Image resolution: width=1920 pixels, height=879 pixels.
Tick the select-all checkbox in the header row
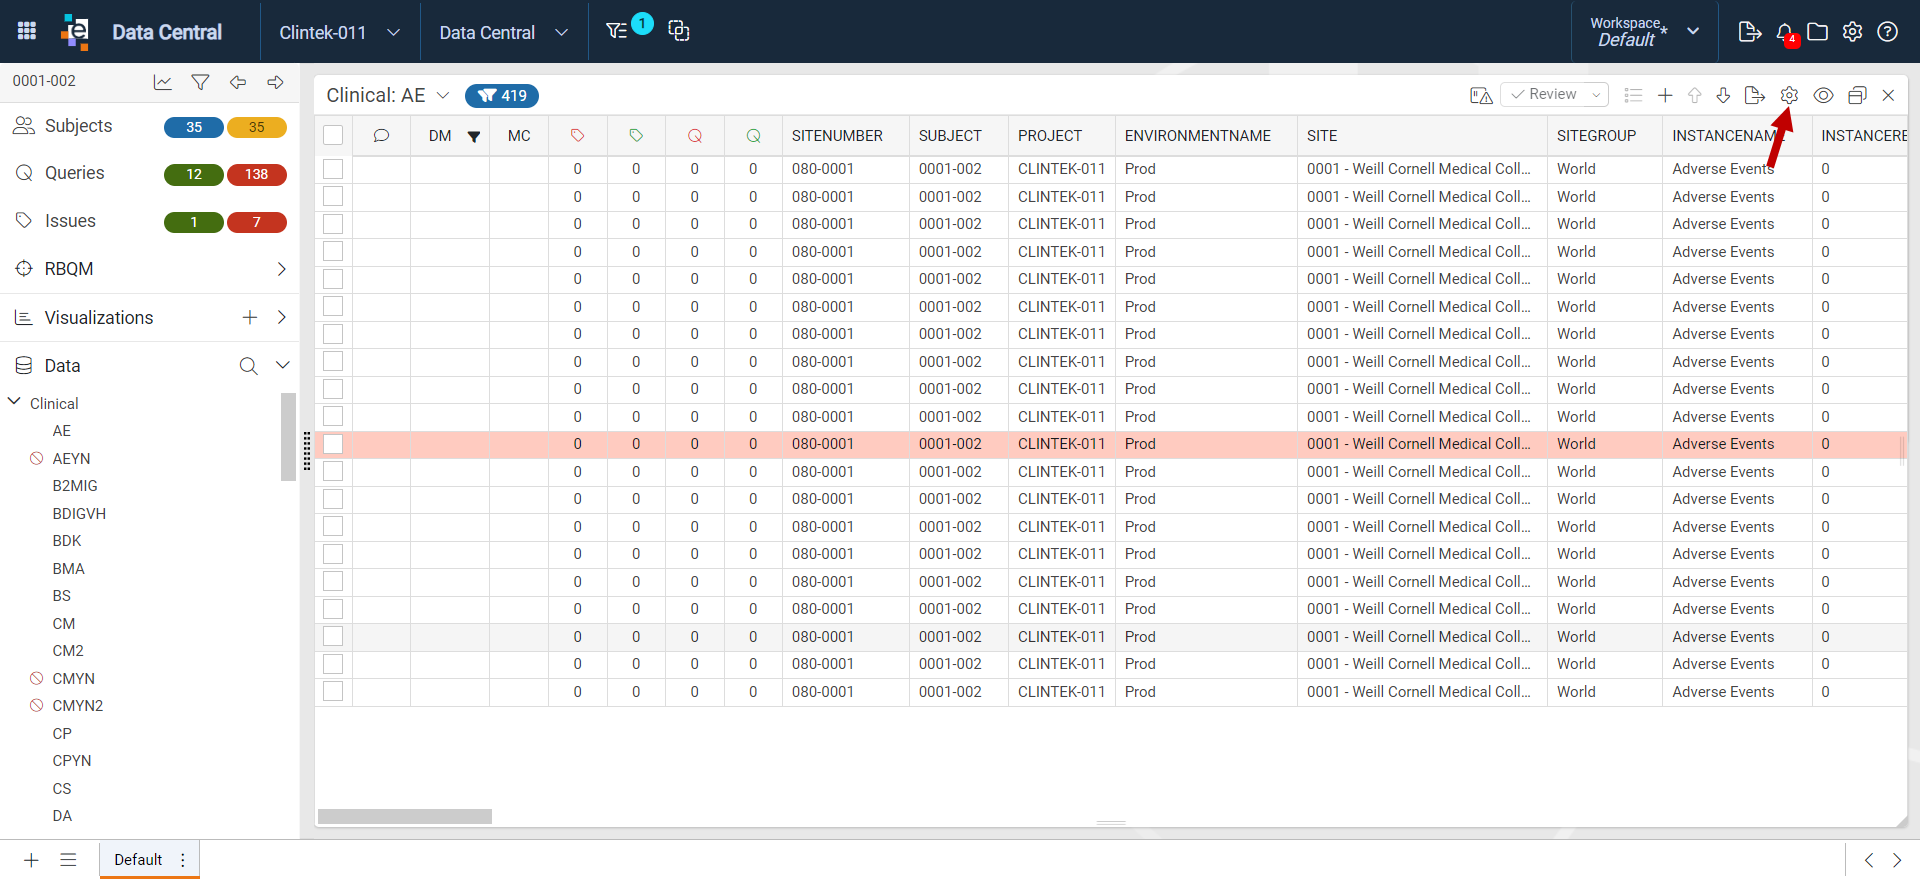coord(333,135)
